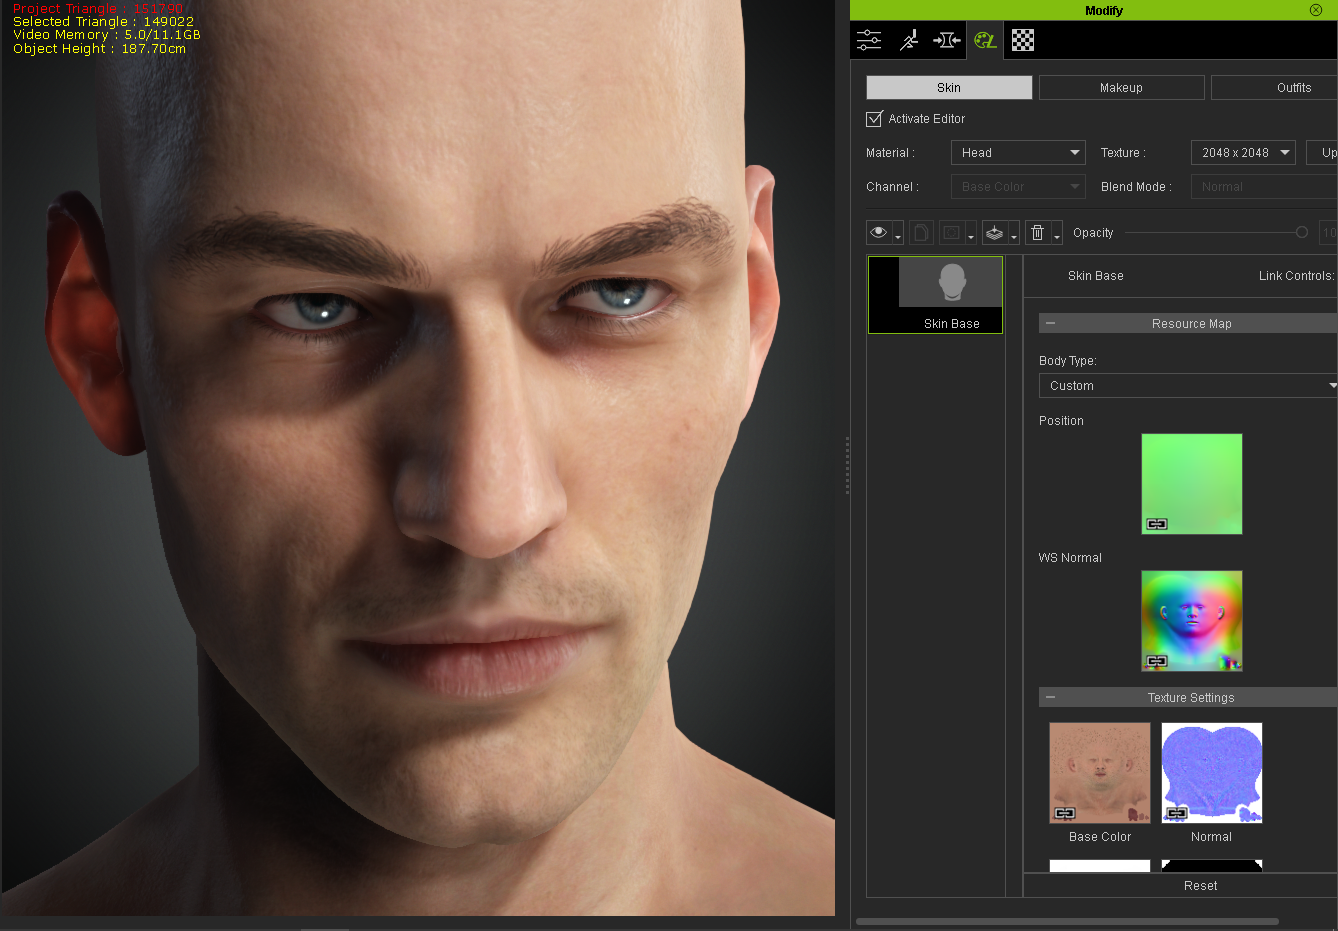
Task: Select the Skin Base layer thumbnail
Action: [935, 294]
